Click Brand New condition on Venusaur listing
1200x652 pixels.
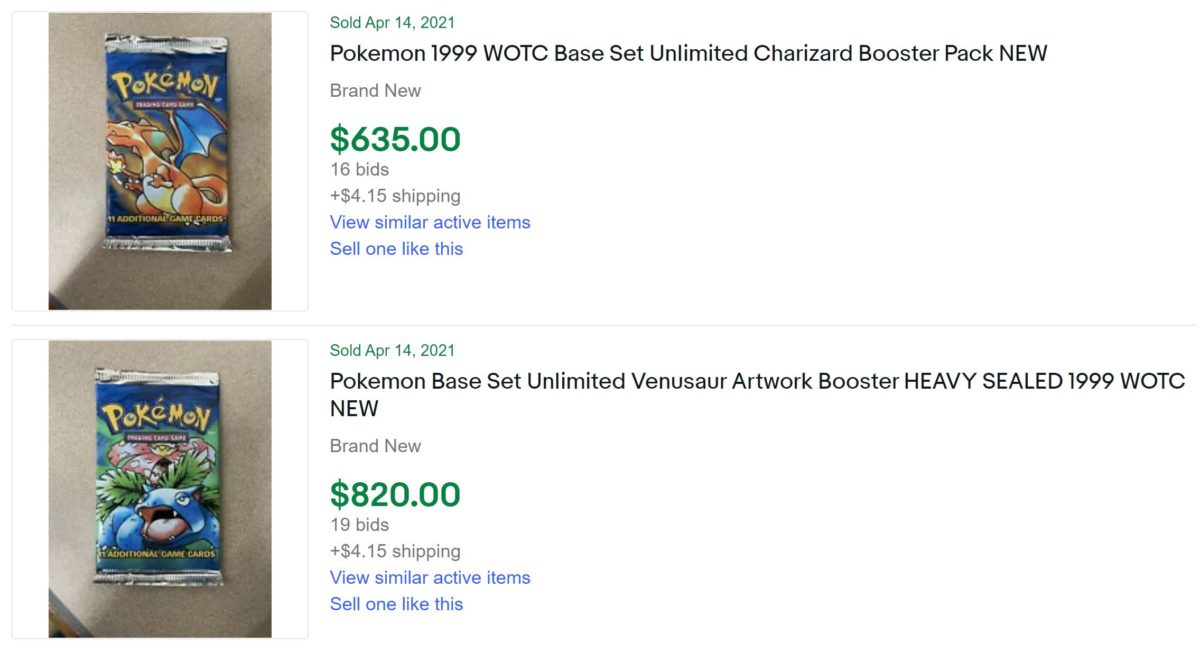click(x=375, y=445)
